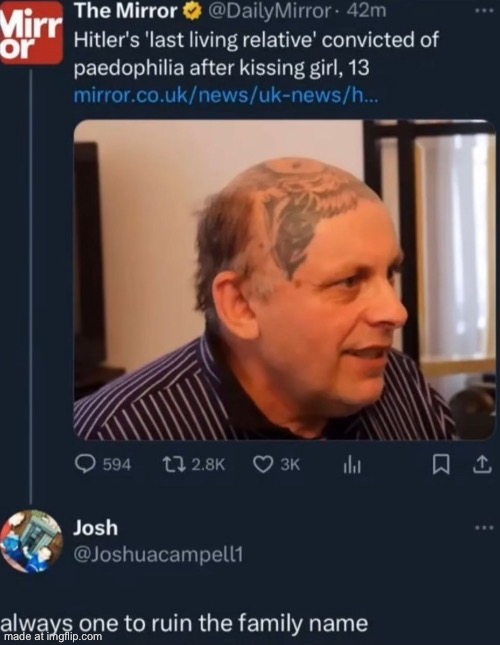Screen dimensions: 500x645
Task: Open more options on Josh's reply
Action: point(484,527)
